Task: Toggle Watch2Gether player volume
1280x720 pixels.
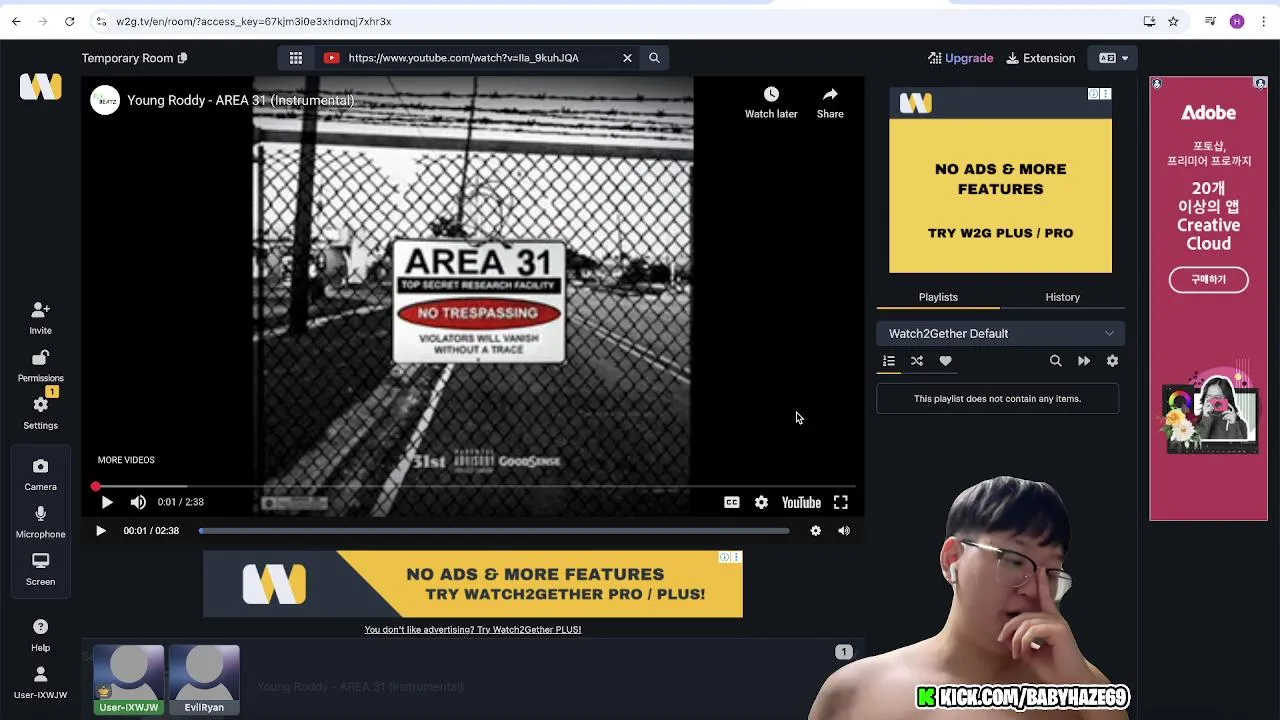Action: tap(844, 531)
